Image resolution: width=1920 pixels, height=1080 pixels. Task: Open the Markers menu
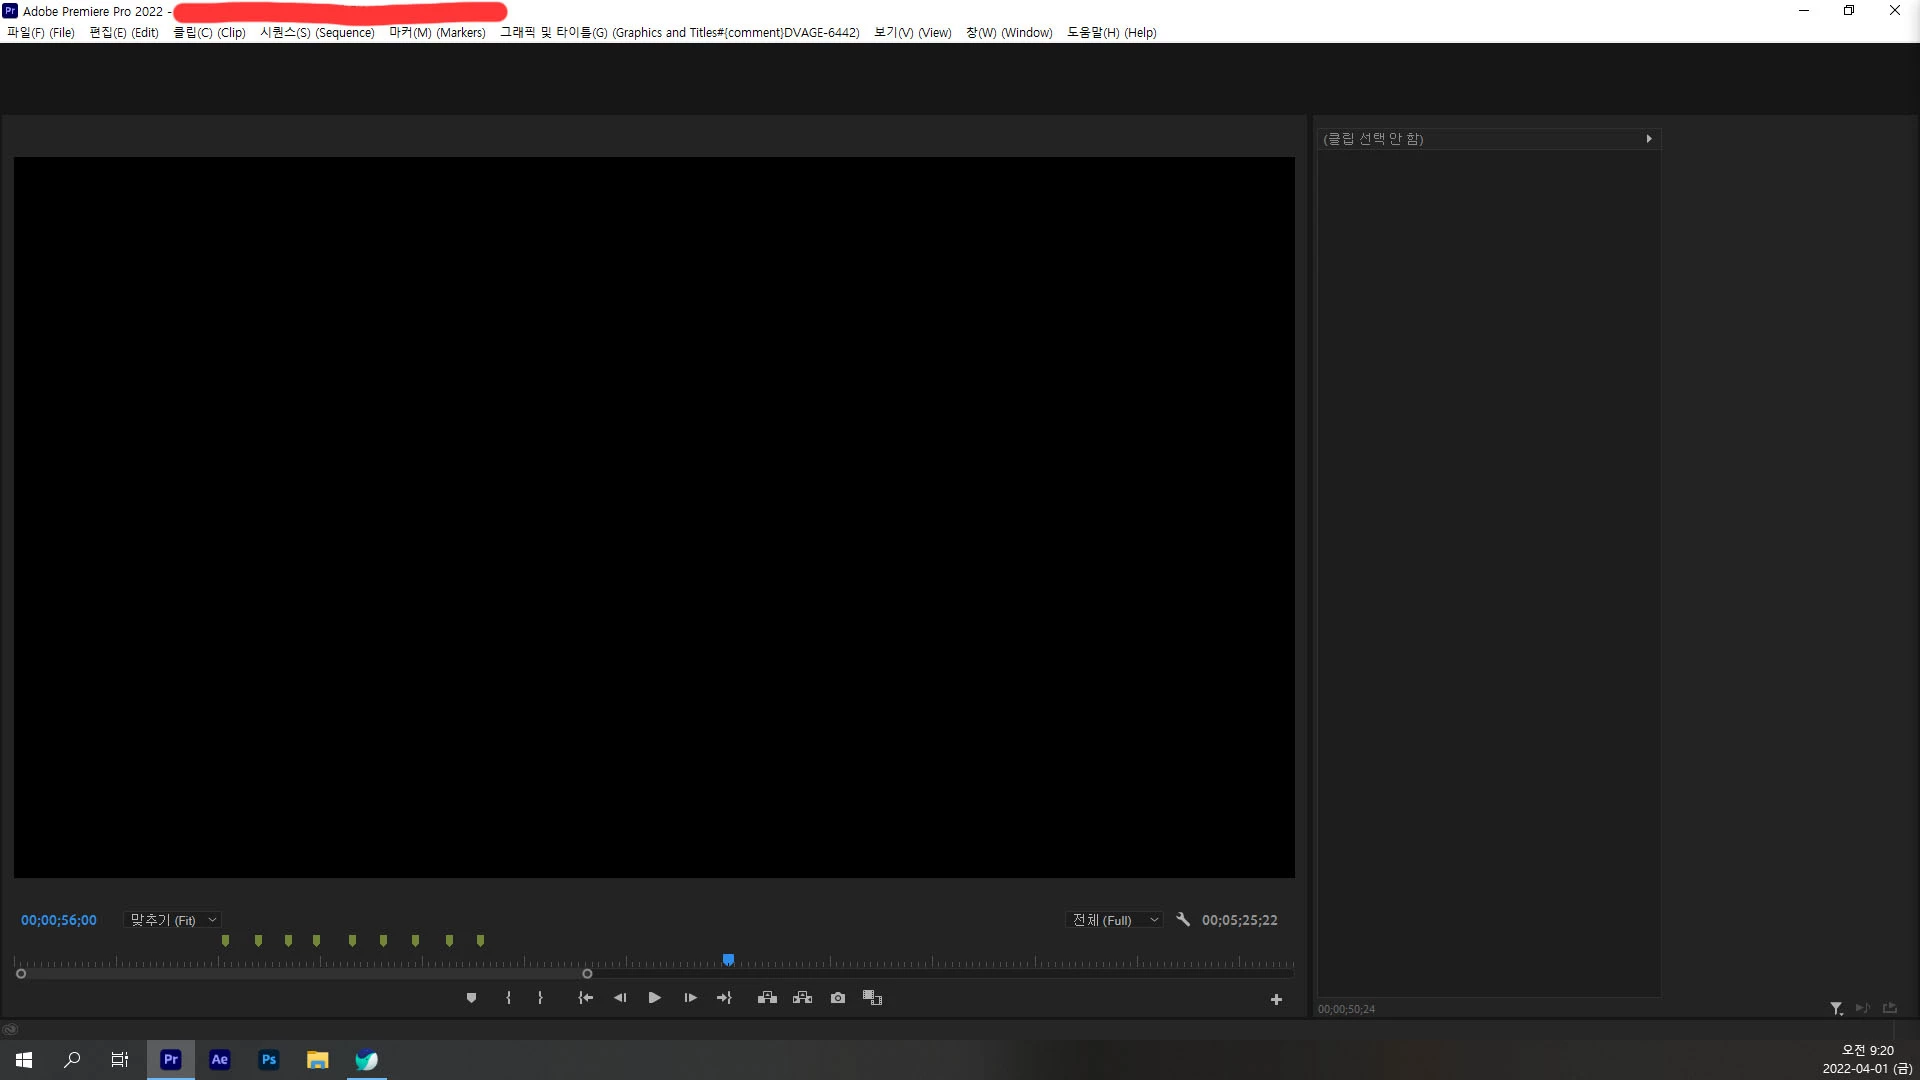pos(437,32)
